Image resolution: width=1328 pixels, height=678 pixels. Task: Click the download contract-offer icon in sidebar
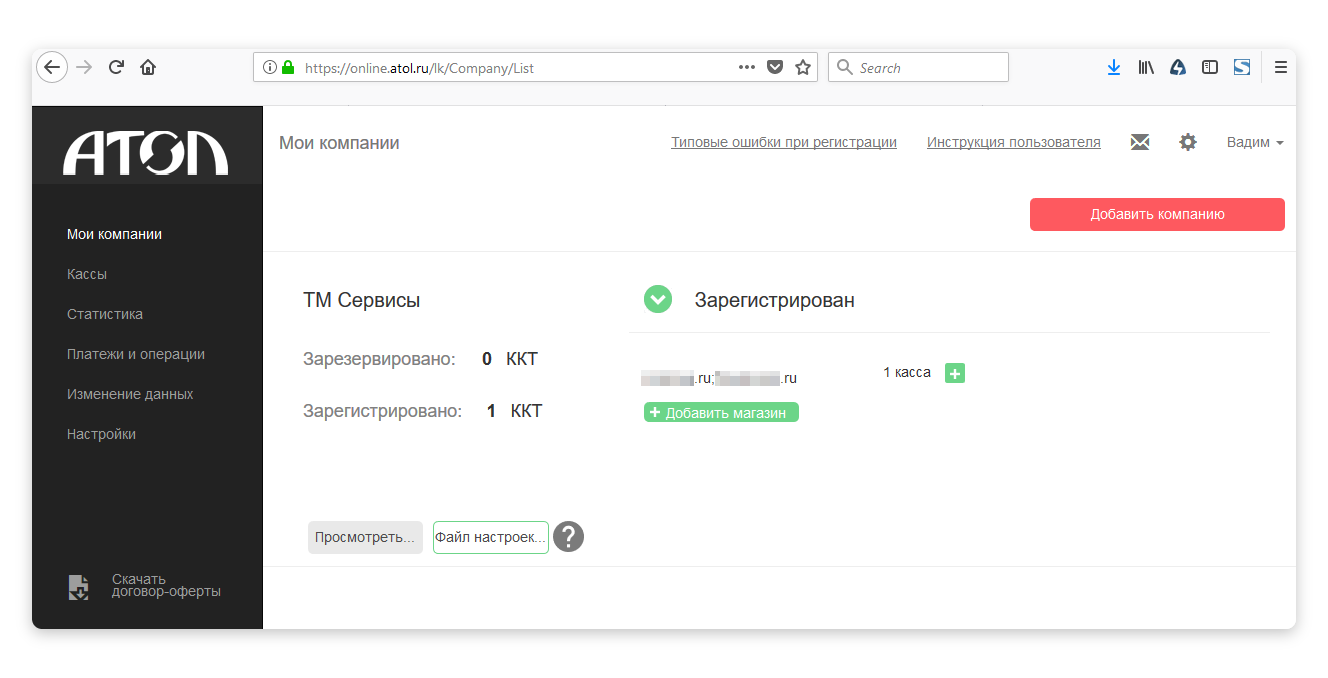point(79,587)
